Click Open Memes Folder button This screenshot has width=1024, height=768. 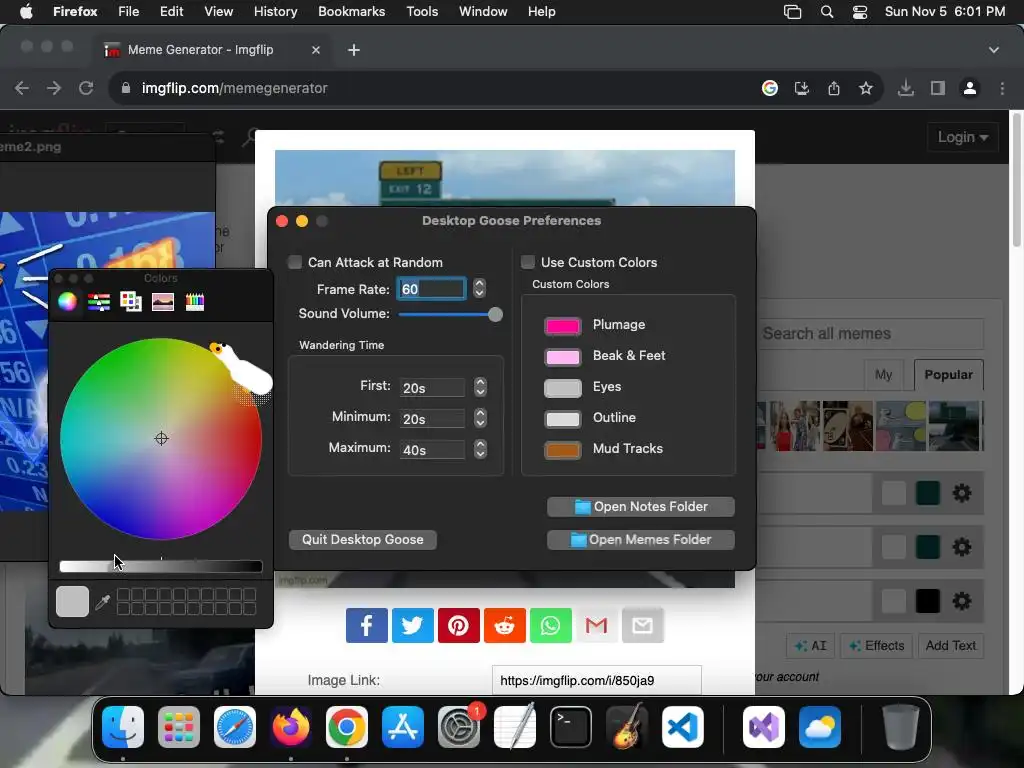point(641,539)
